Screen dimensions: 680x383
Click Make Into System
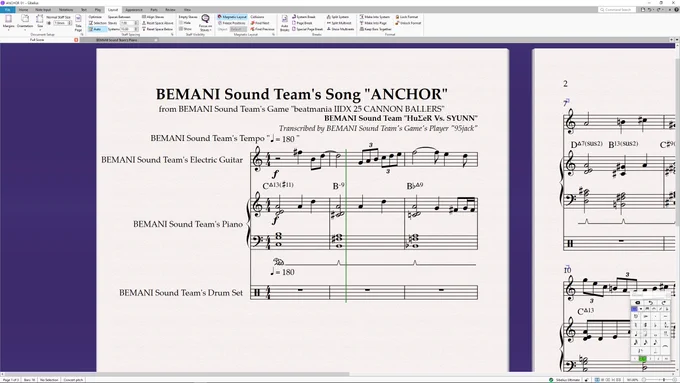375,17
